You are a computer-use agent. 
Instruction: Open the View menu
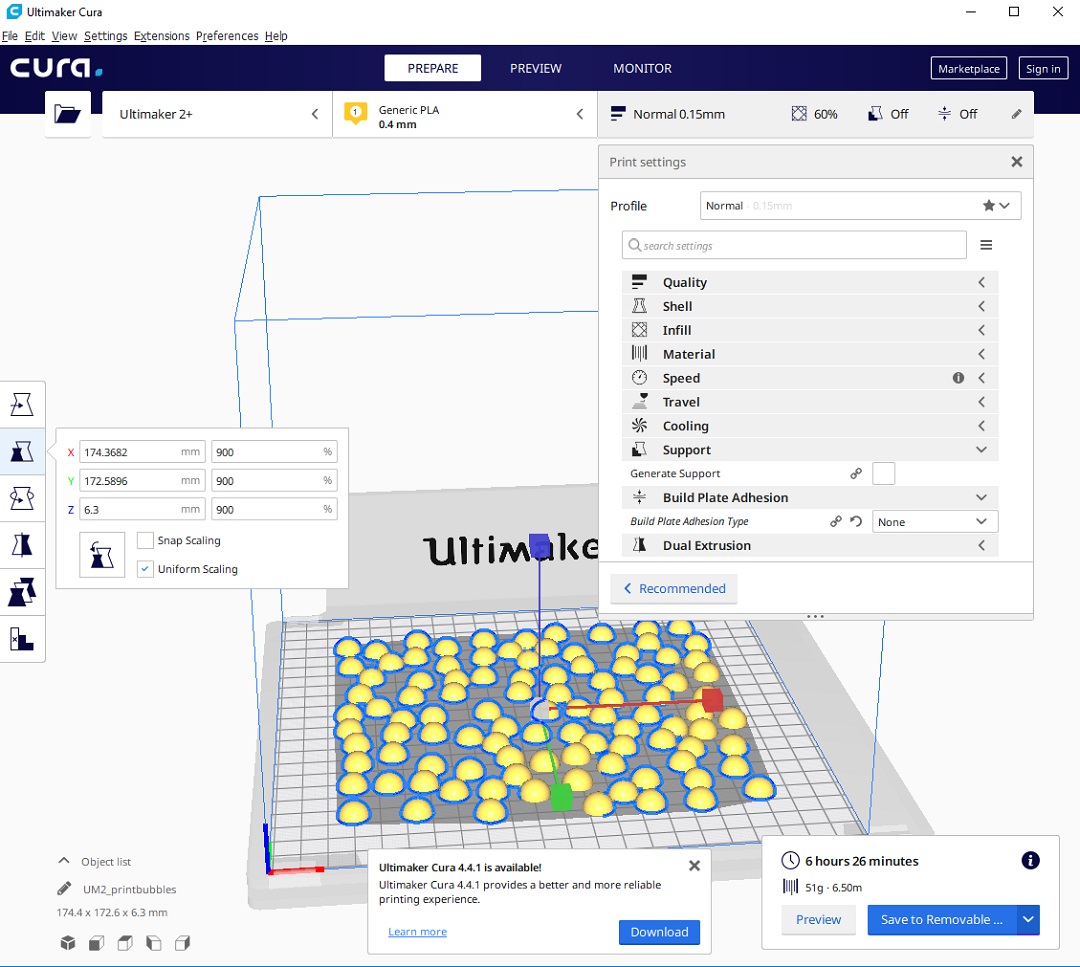64,36
